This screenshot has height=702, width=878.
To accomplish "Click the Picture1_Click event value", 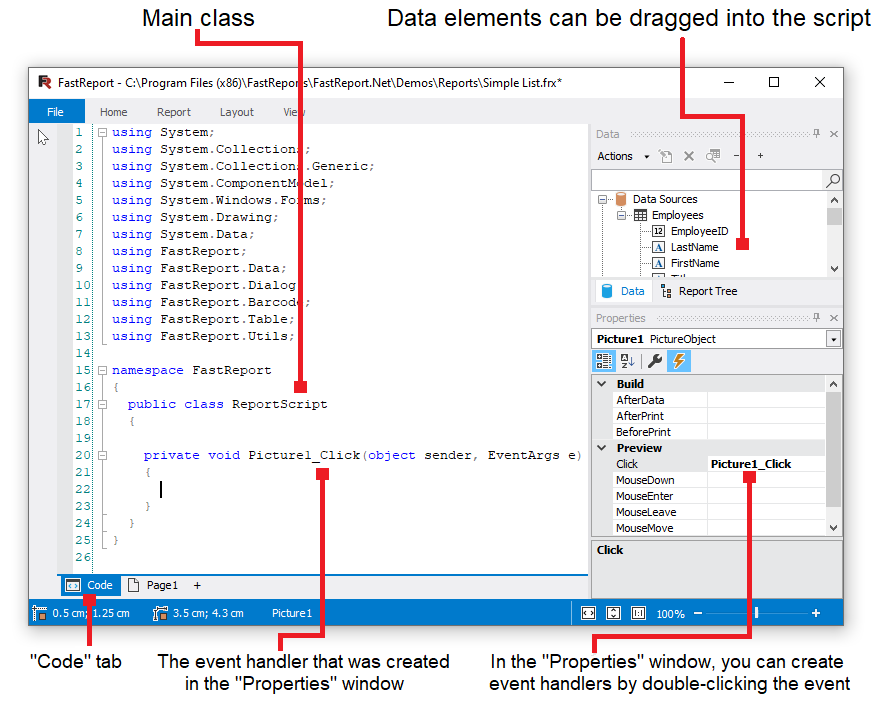I will pyautogui.click(x=751, y=464).
